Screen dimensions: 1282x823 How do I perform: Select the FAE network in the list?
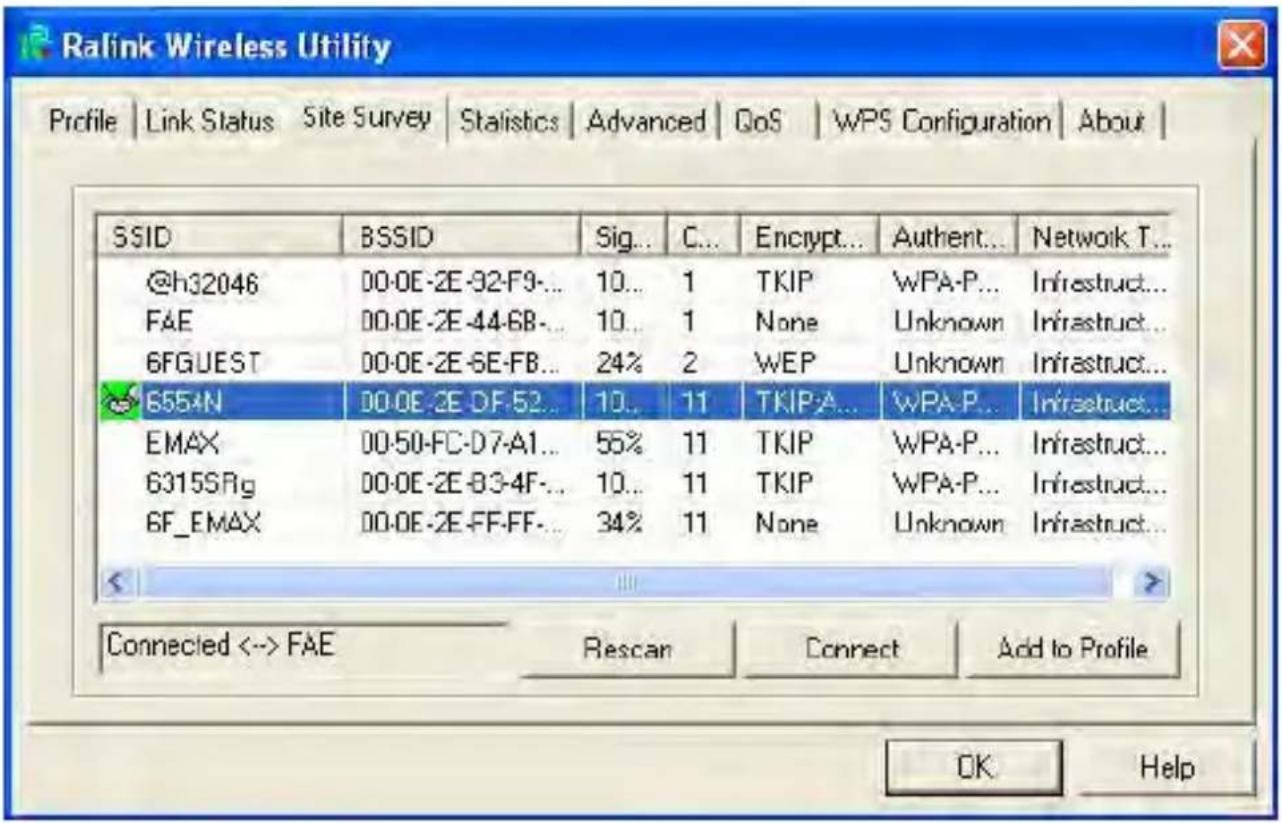(x=635, y=323)
